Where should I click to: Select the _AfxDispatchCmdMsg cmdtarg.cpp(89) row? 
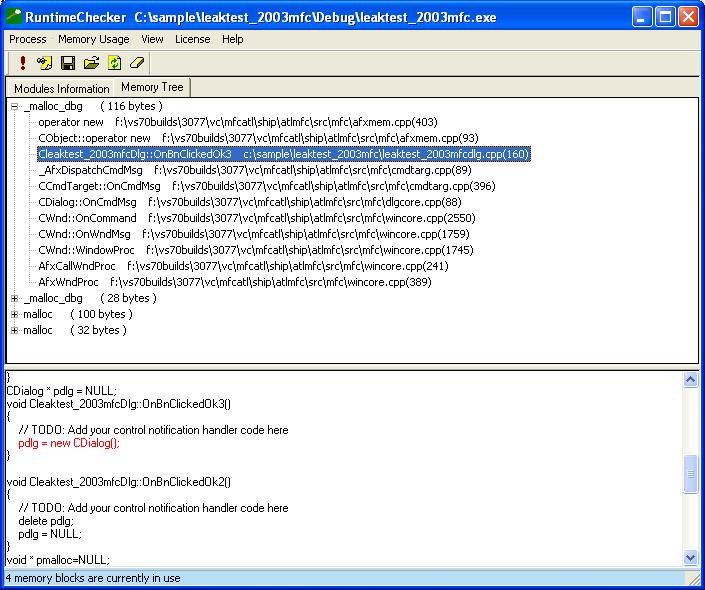(254, 170)
